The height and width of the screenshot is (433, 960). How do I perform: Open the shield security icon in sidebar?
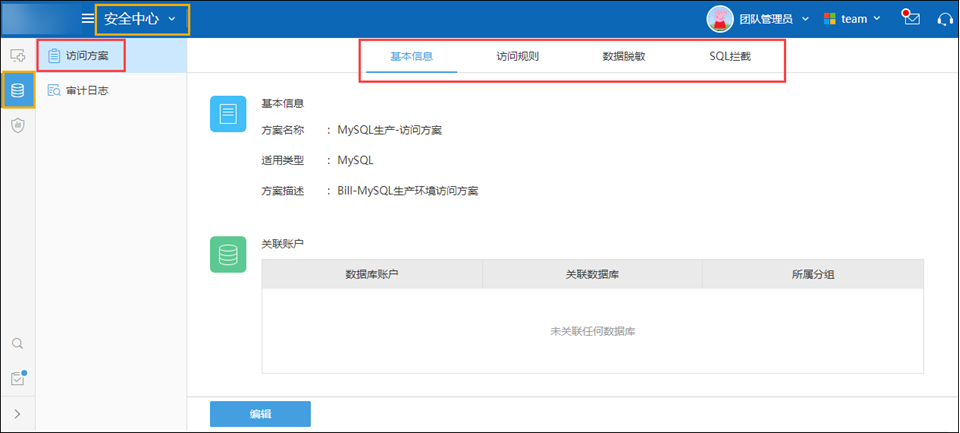click(18, 125)
